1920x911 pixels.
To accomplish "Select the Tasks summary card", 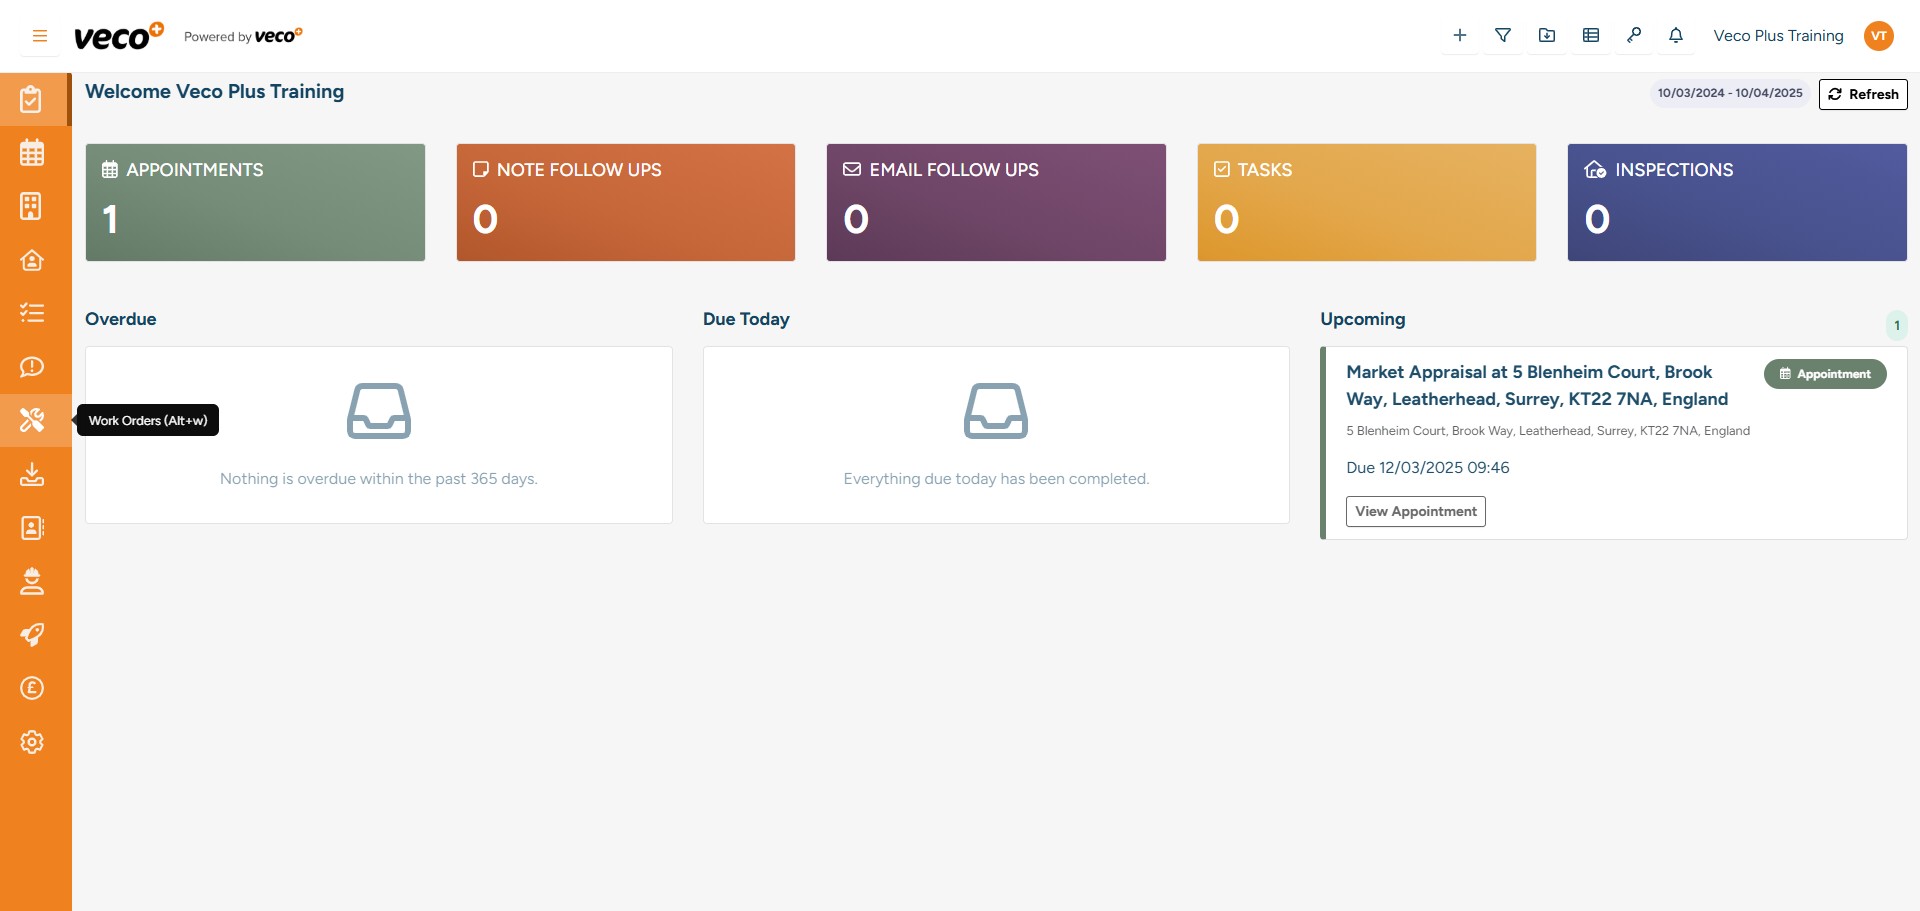I will [x=1366, y=202].
